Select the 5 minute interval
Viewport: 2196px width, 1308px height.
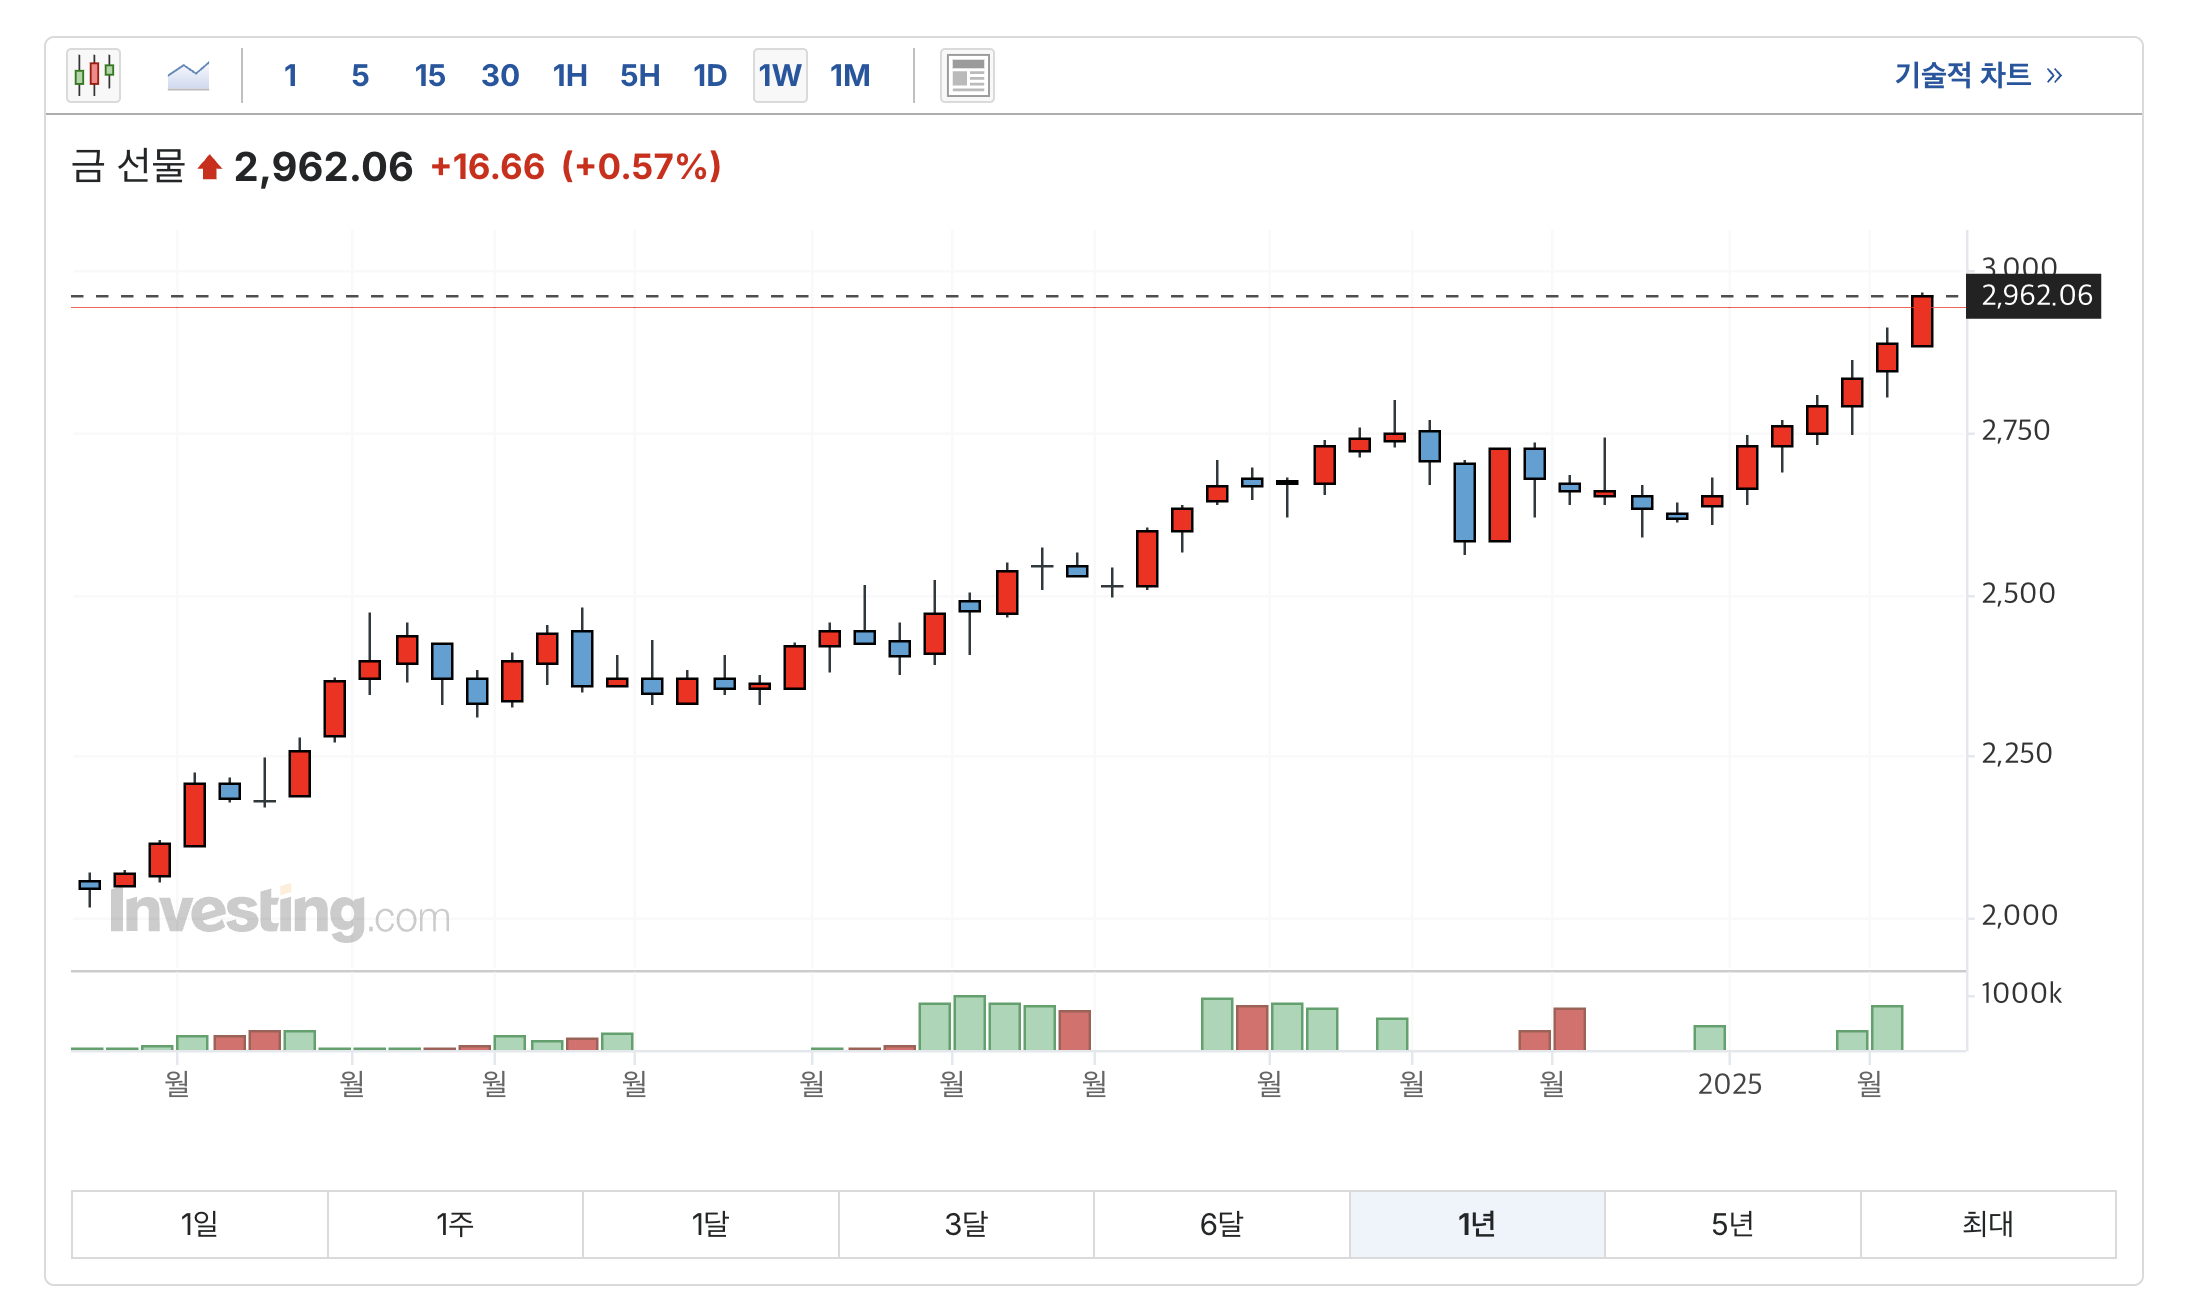coord(360,75)
